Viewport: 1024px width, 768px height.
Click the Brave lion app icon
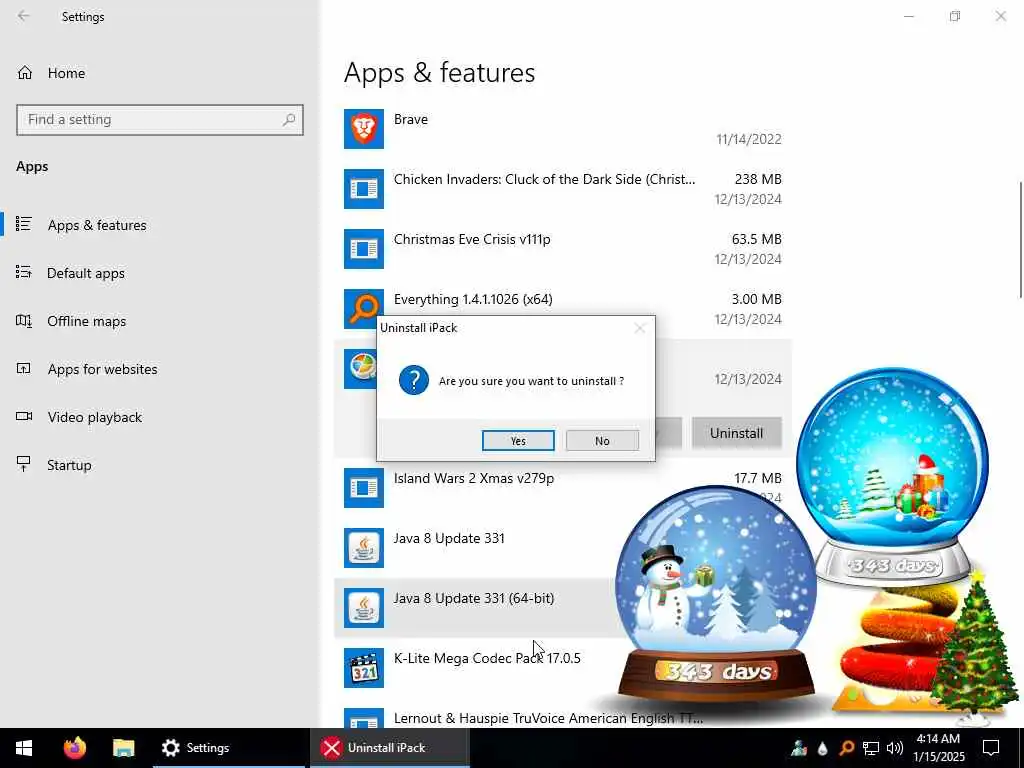[x=364, y=129]
